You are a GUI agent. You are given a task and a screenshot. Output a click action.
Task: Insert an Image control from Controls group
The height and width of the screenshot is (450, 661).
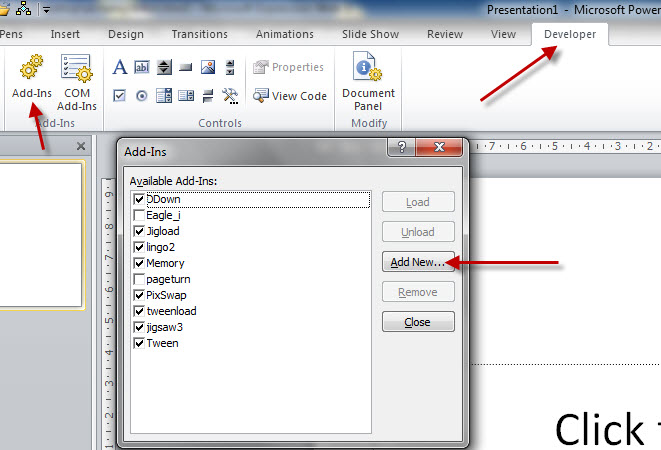(x=208, y=68)
